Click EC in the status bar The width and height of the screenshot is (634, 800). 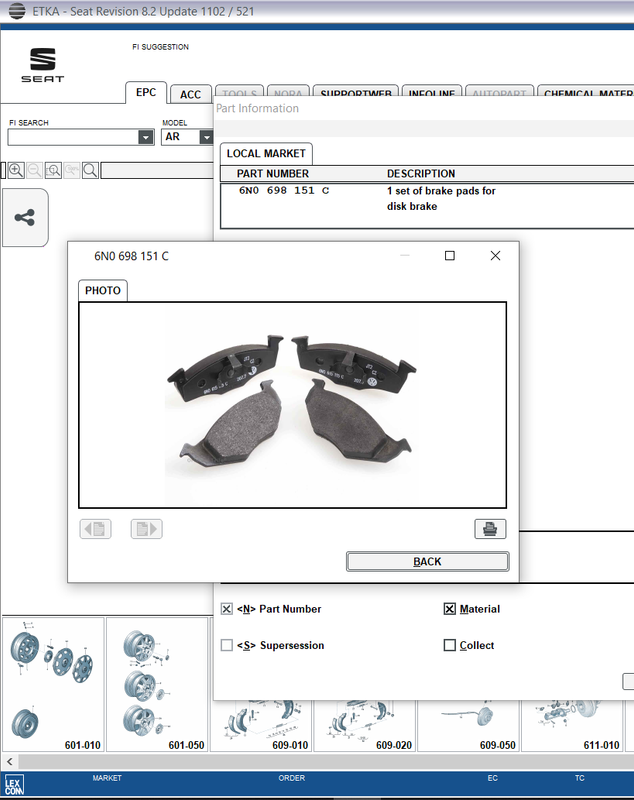click(492, 778)
